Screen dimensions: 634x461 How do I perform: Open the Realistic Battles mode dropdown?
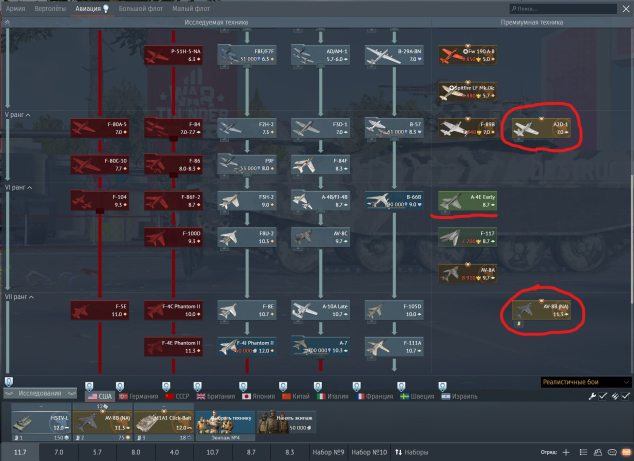(x=585, y=382)
